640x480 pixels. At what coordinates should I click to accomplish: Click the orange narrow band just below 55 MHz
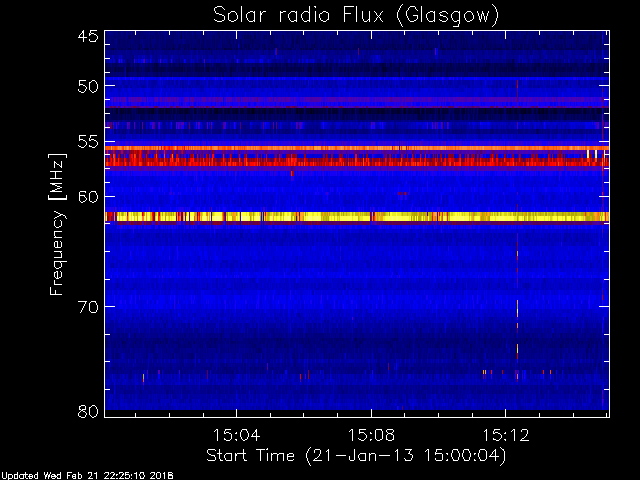[357, 148]
